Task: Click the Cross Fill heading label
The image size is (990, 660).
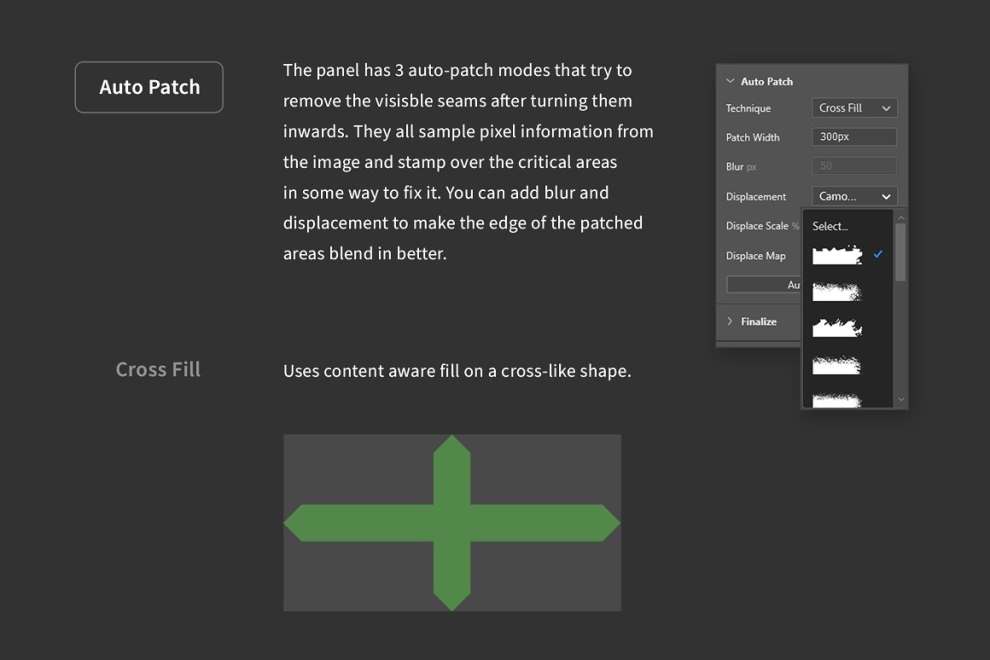Action: coord(158,369)
